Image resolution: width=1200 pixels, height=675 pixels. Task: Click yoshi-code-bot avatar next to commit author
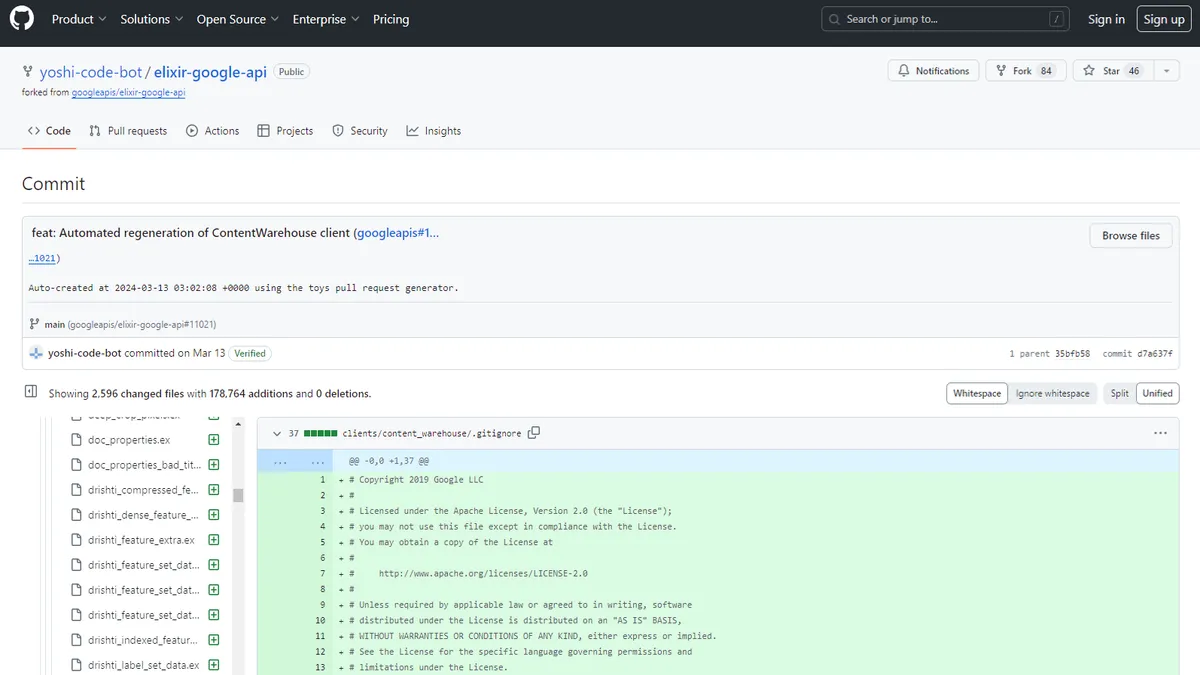click(x=37, y=353)
